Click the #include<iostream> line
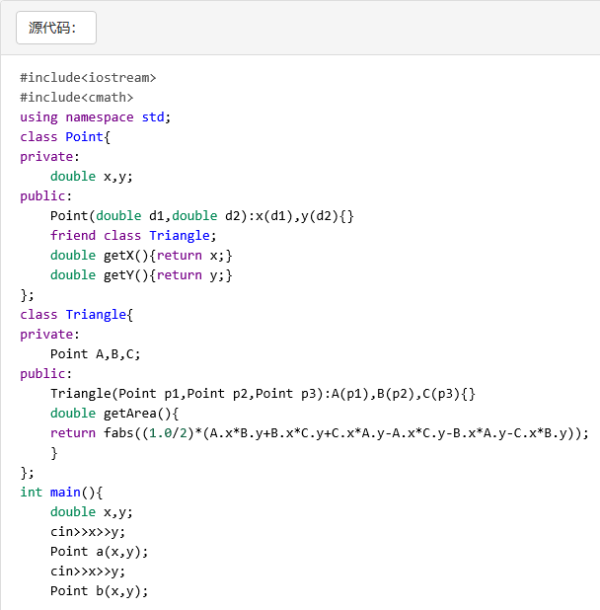600x610 pixels. pyautogui.click(x=88, y=77)
